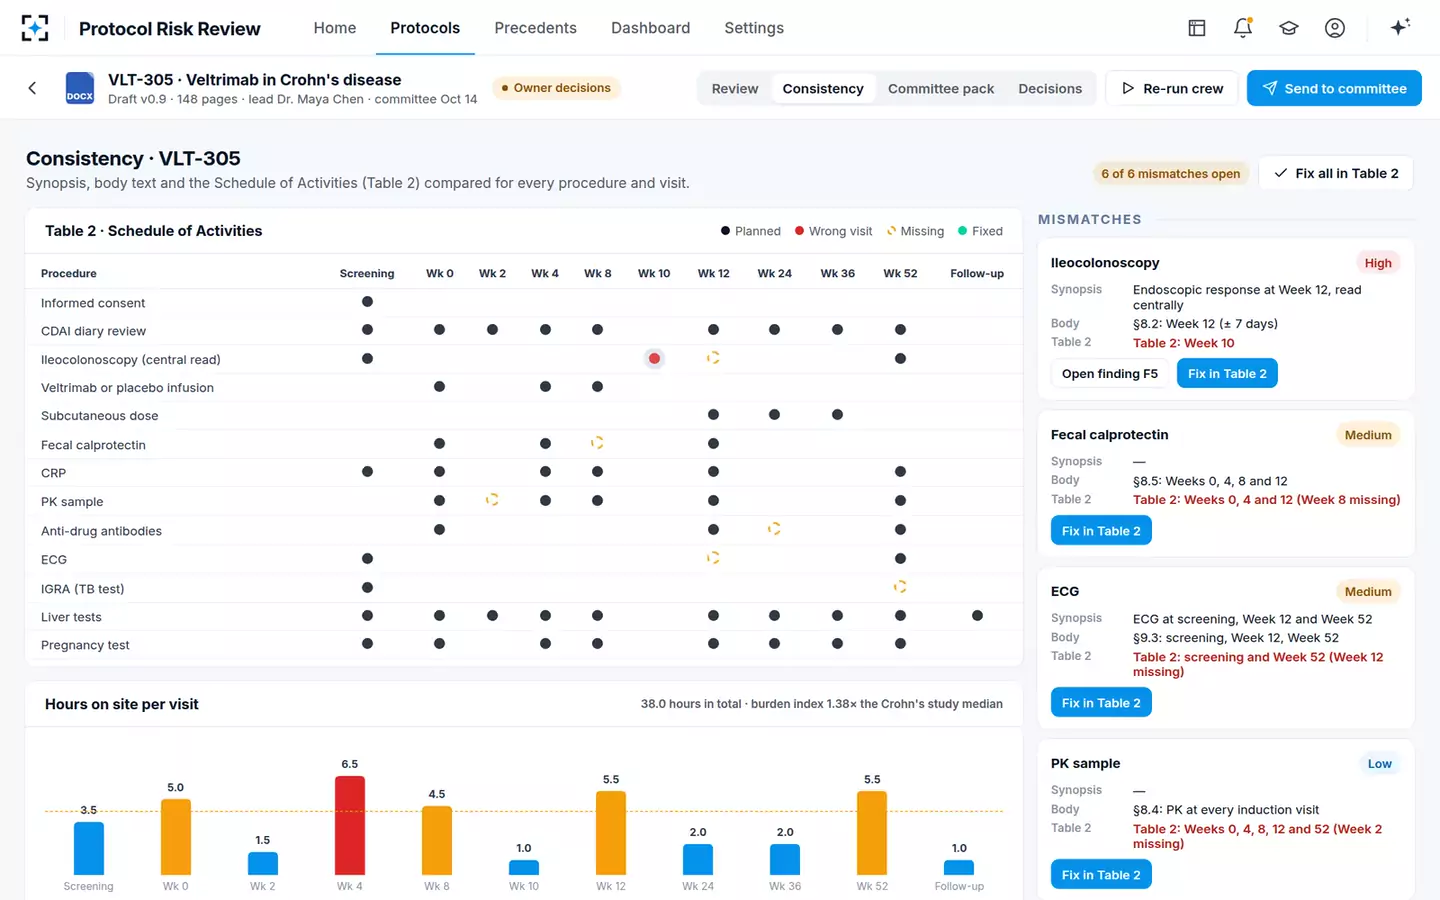
Task: Click the Protocol Risk Review logo icon
Action: (x=35, y=28)
